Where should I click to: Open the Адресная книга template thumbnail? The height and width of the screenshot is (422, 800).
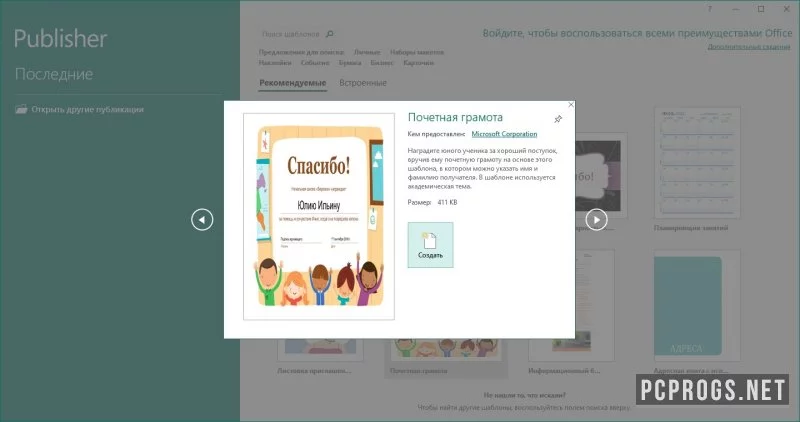click(697, 305)
